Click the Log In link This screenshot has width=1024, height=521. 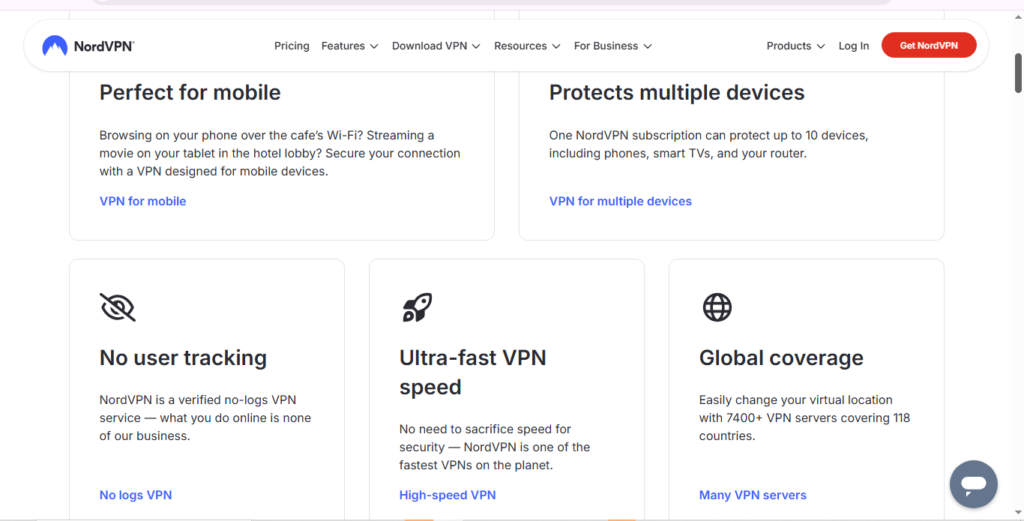854,46
